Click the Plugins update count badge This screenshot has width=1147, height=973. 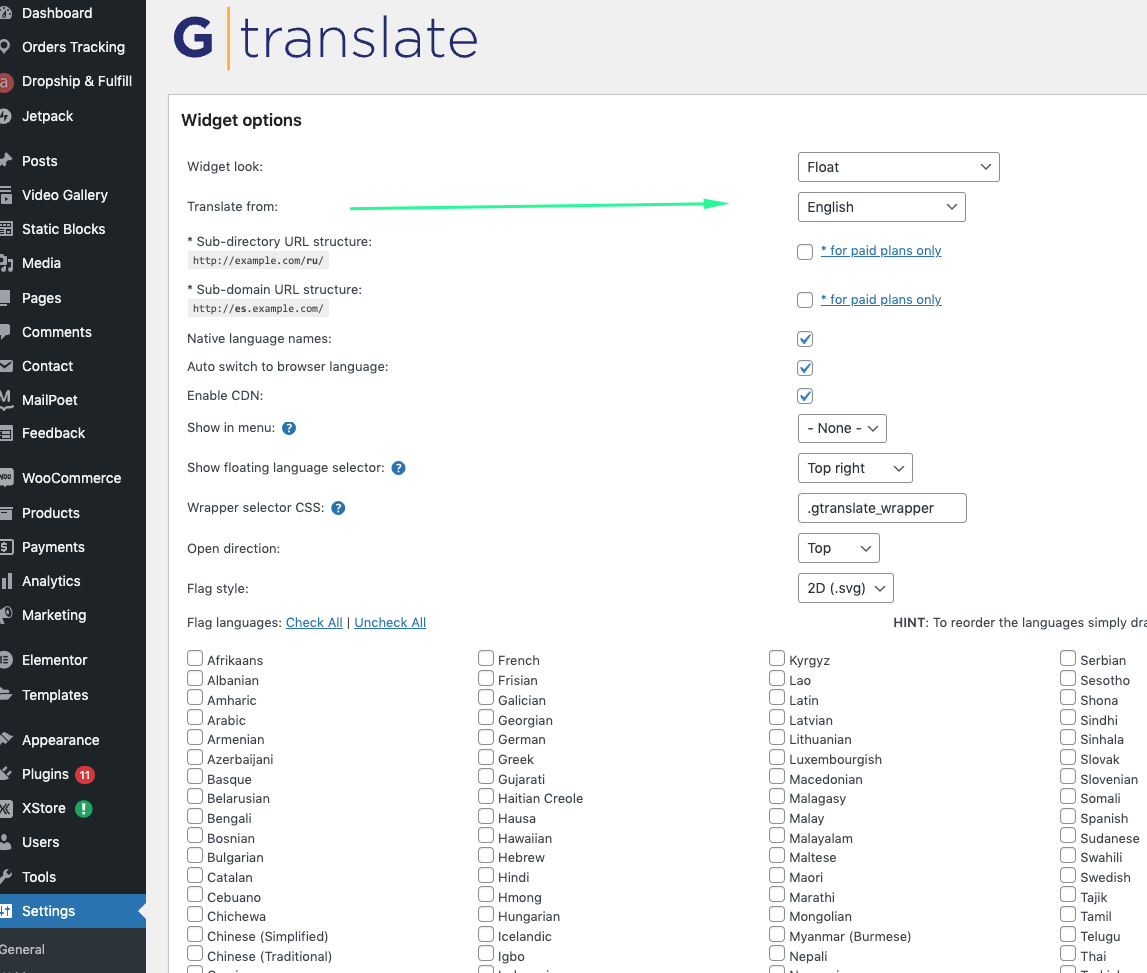click(x=85, y=775)
